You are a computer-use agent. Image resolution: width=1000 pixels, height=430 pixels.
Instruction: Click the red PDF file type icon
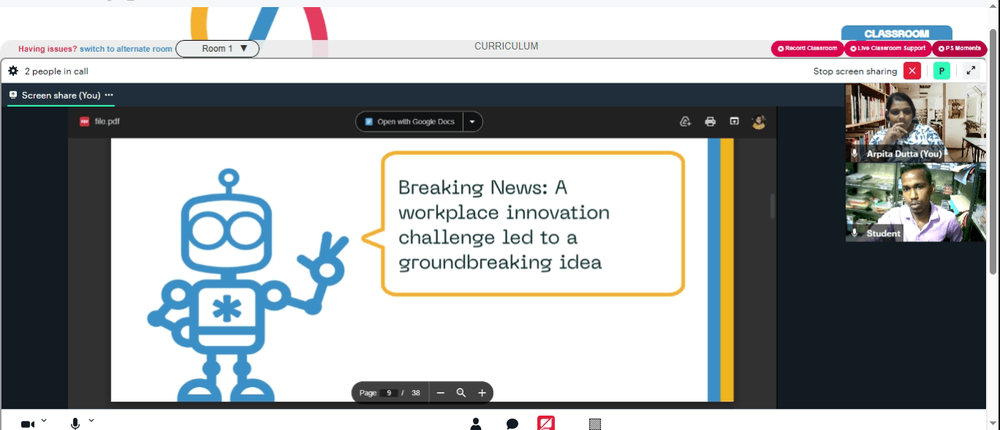click(x=84, y=121)
